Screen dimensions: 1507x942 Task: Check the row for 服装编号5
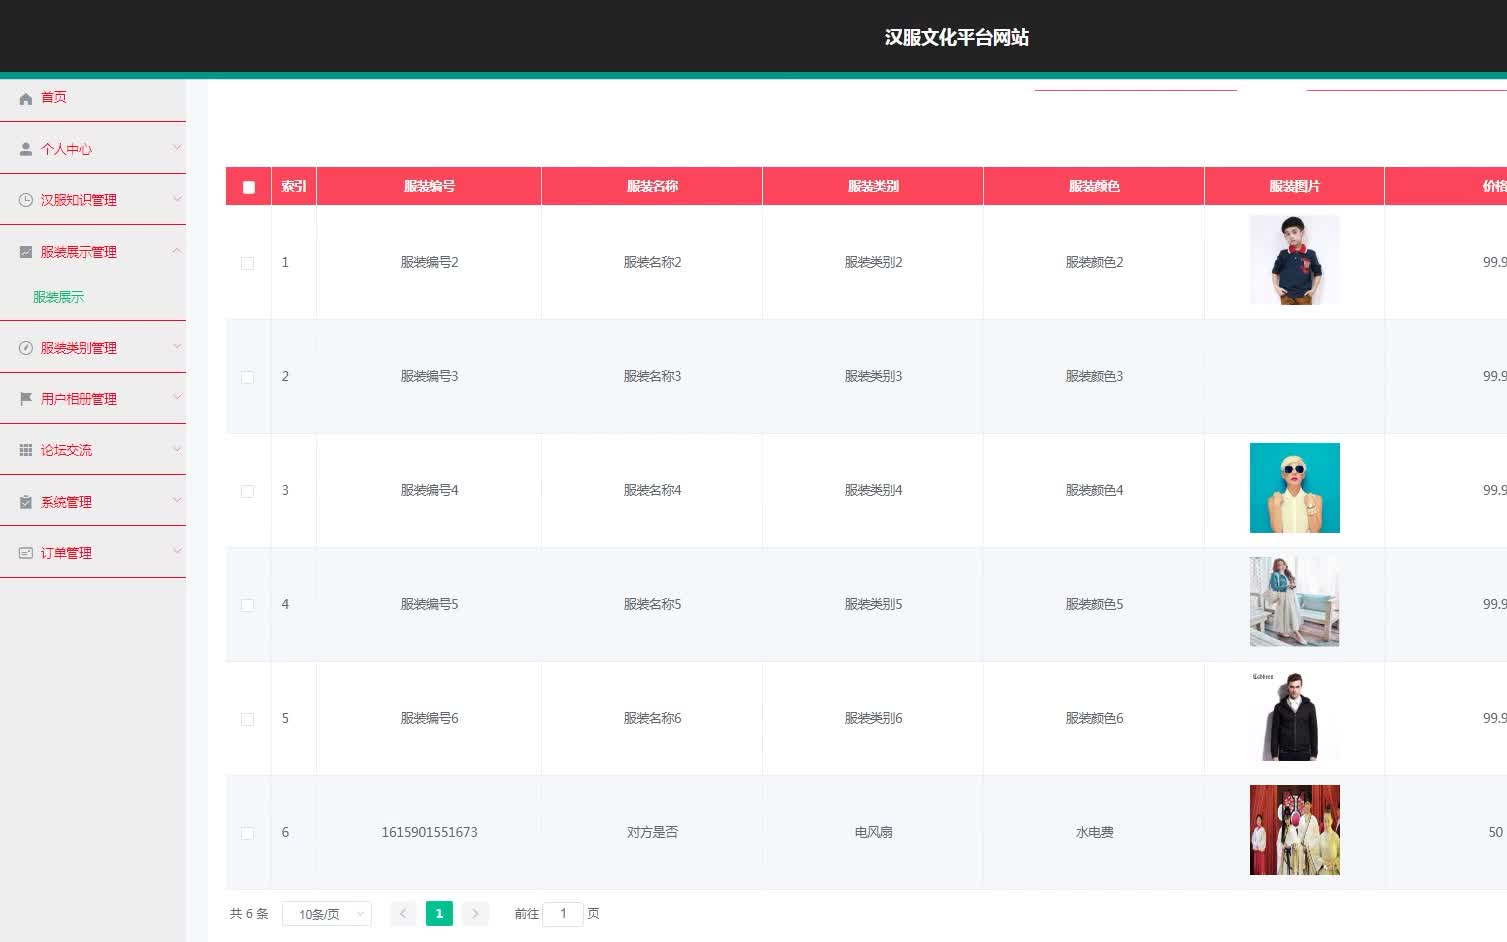tap(247, 605)
